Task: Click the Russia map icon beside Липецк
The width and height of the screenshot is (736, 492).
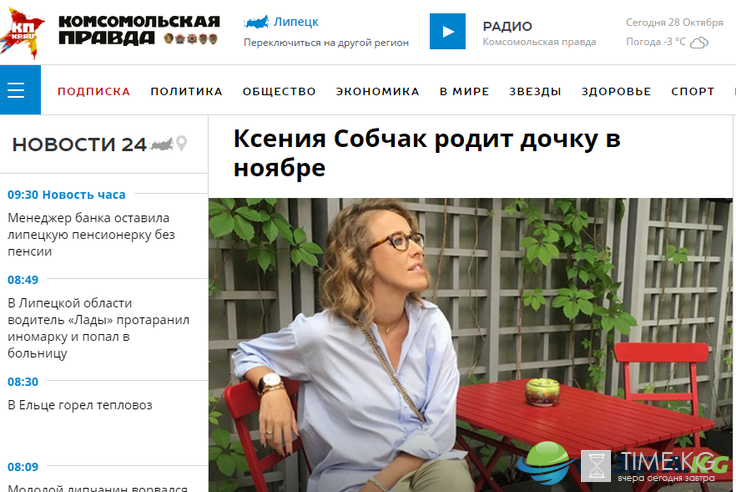Action: (256, 22)
